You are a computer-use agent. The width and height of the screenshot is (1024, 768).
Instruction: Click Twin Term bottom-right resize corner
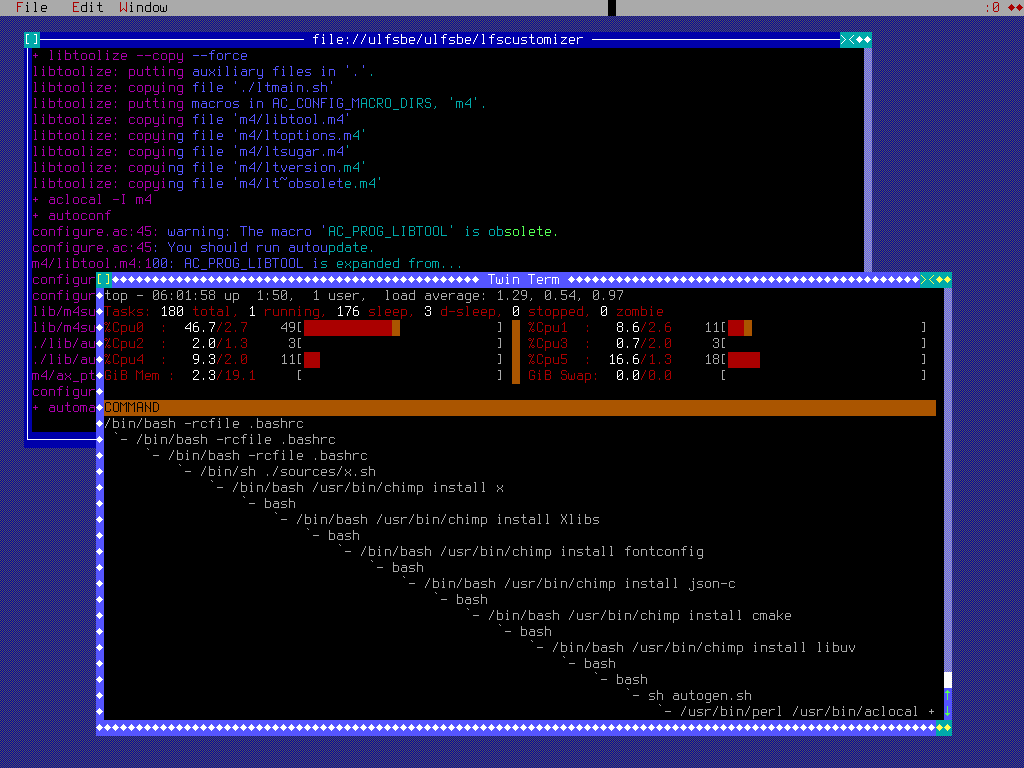pyautogui.click(x=944, y=727)
